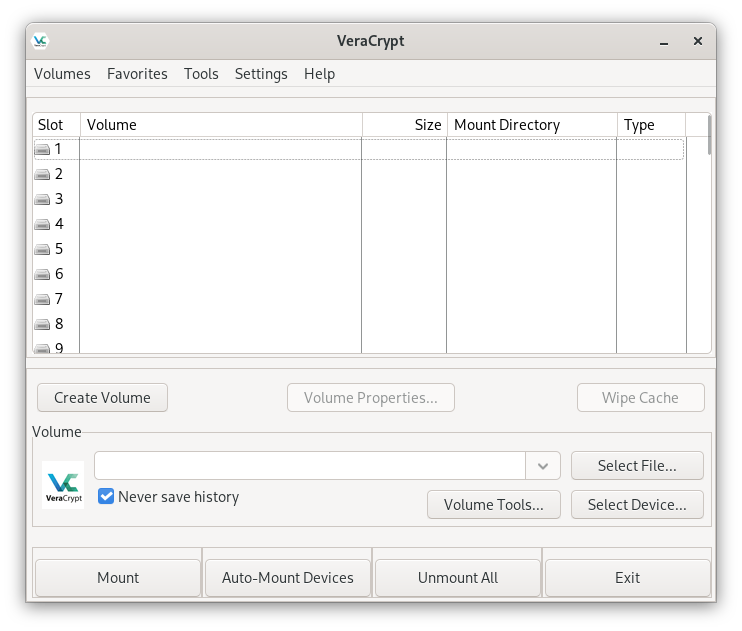The image size is (742, 631).
Task: Click the Volume Properties button
Action: 371,398
